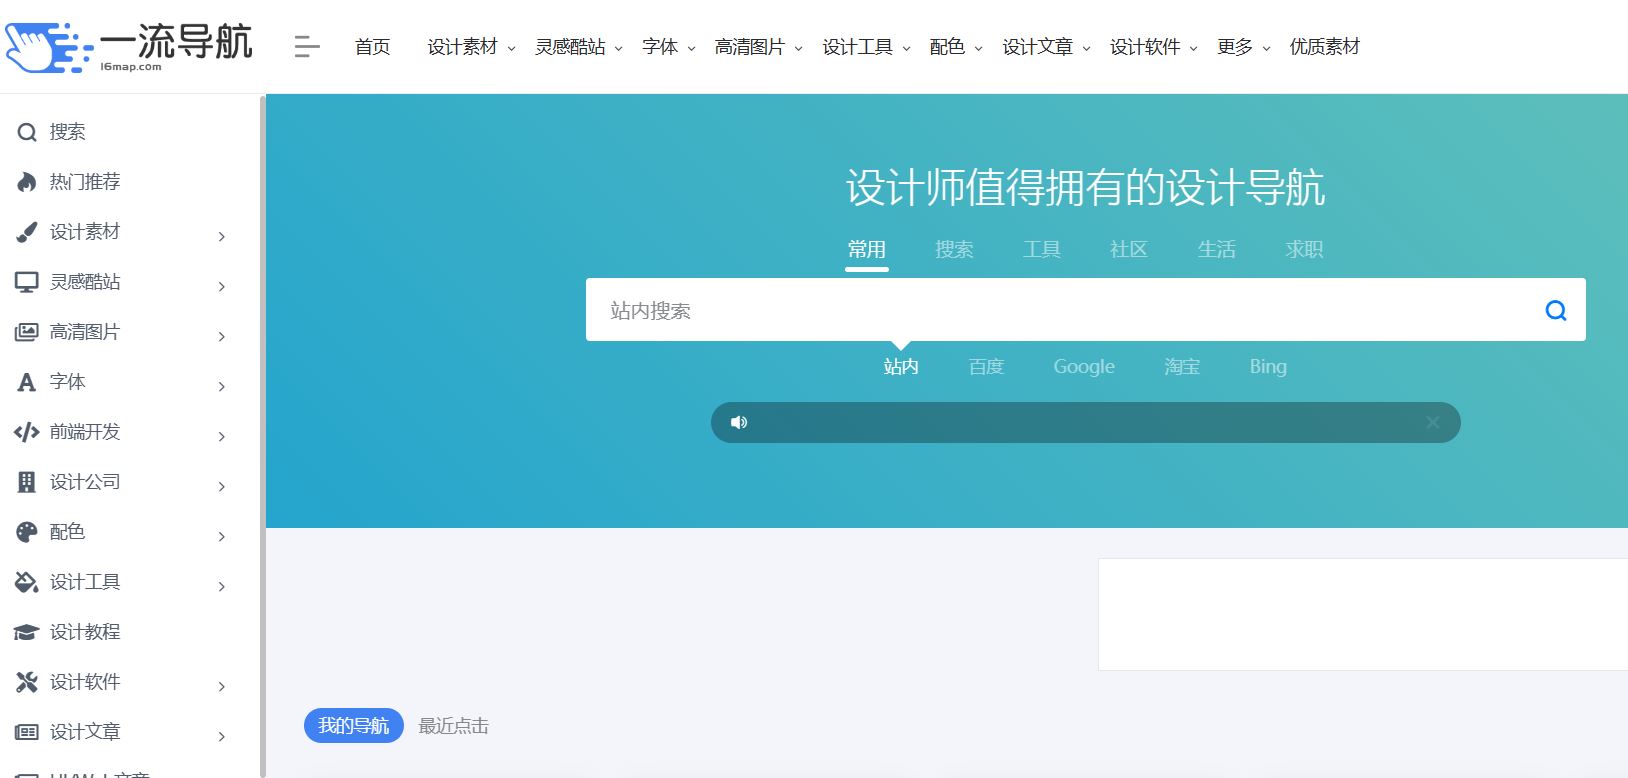Expand 设计公司 sidebar chevron

coord(222,486)
